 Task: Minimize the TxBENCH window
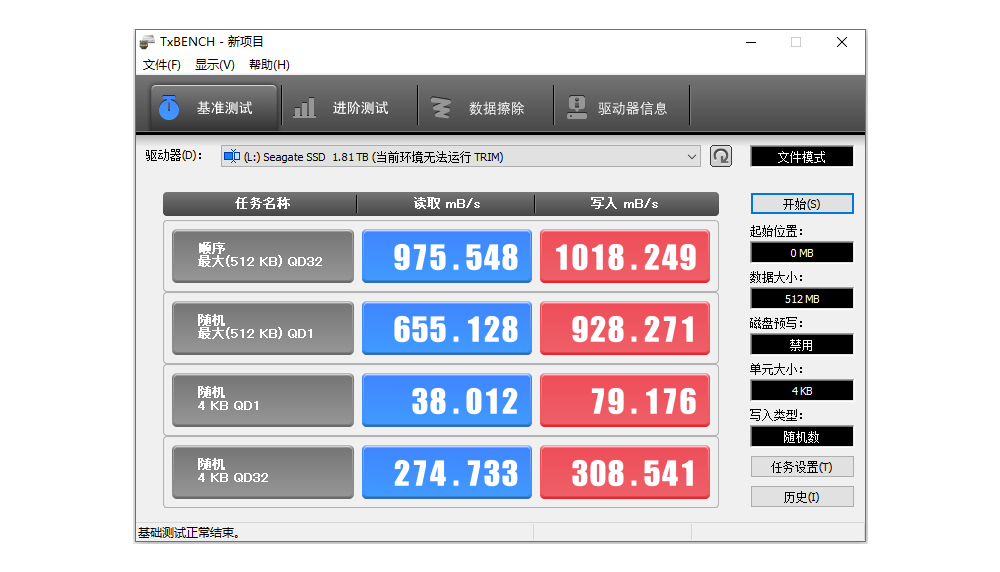(x=751, y=42)
